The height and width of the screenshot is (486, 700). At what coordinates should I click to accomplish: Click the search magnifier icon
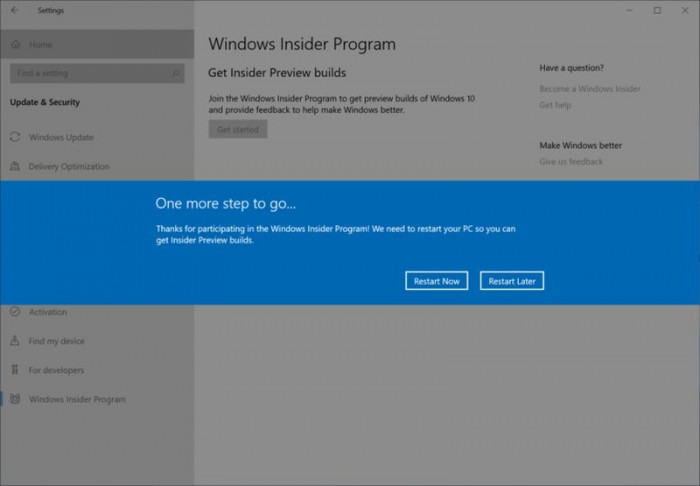(175, 73)
